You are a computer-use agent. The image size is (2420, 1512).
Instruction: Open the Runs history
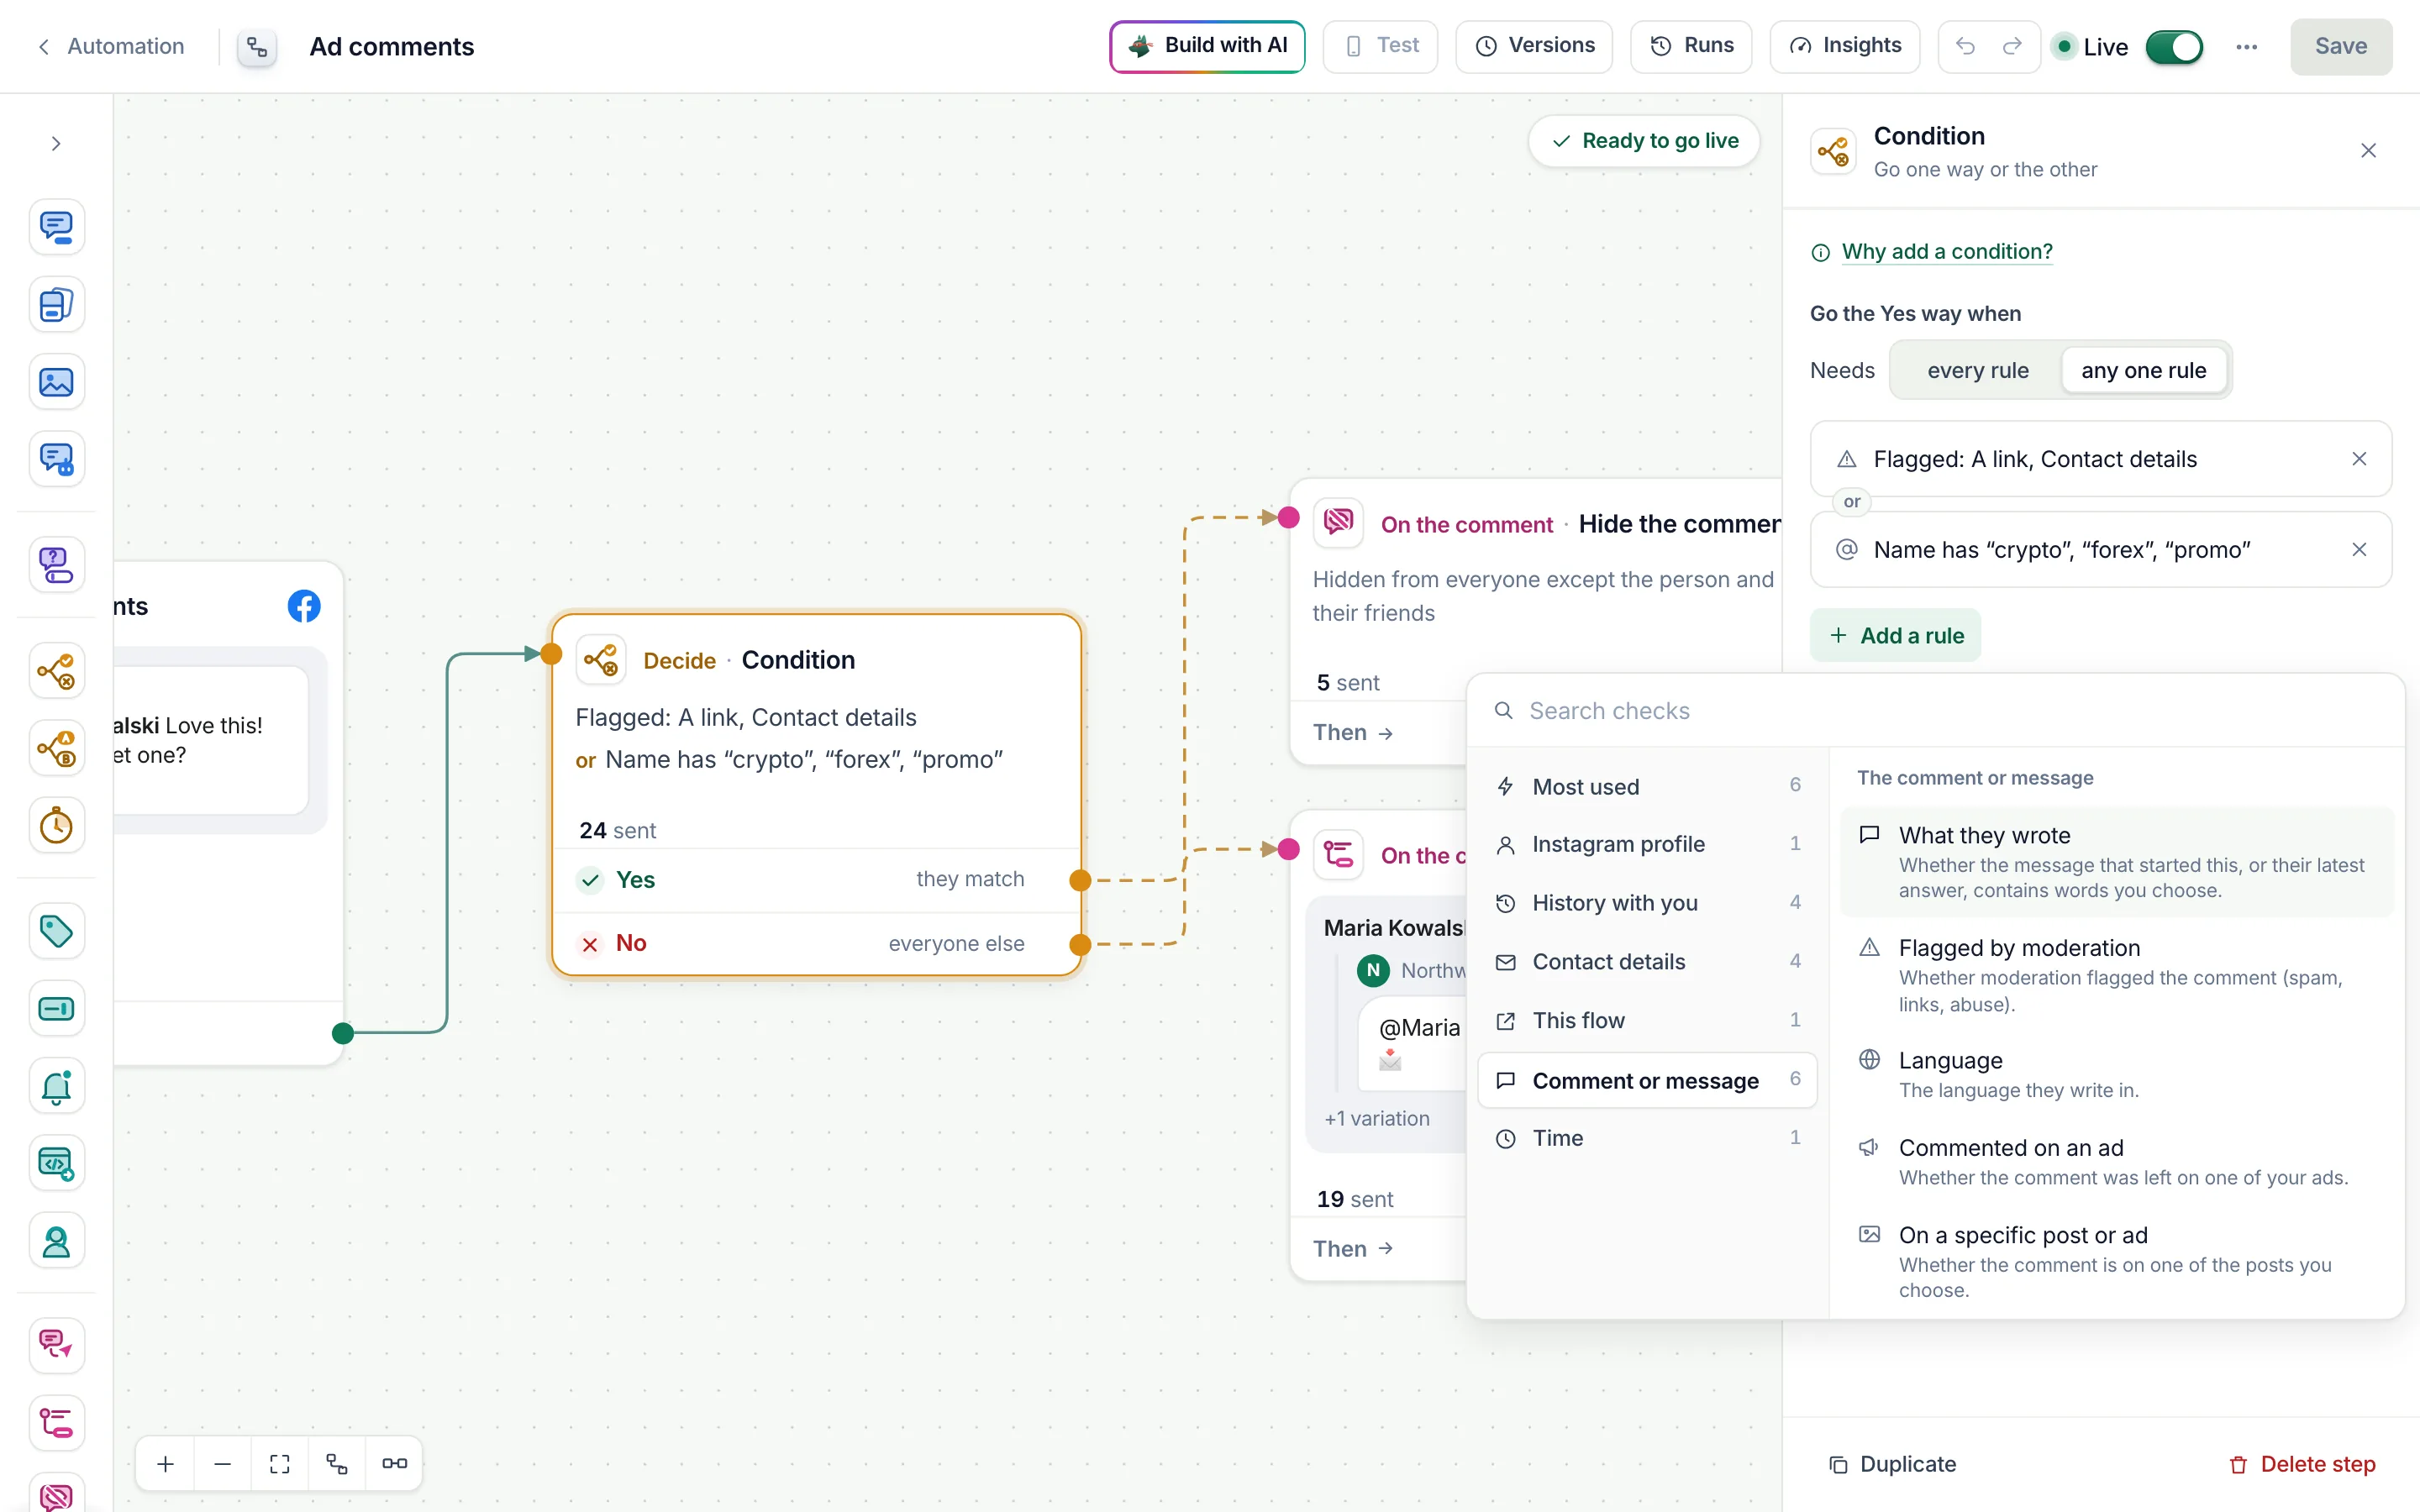pos(1691,46)
